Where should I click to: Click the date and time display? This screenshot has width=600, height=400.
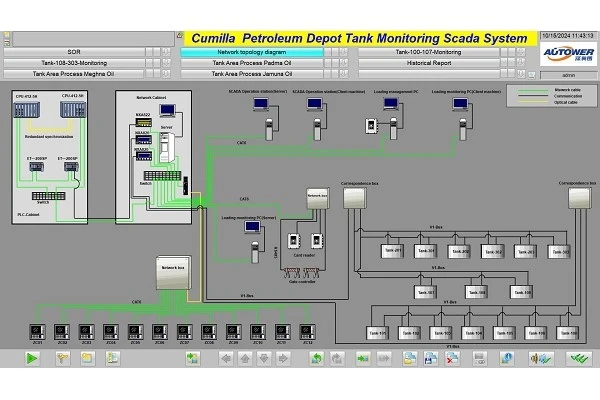(x=568, y=36)
